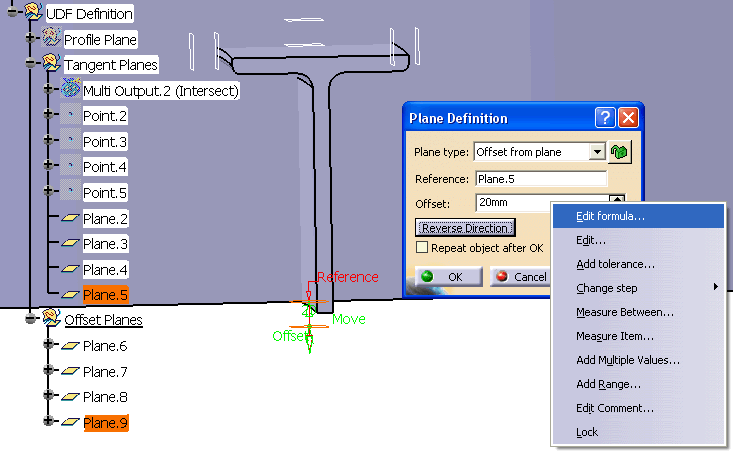Click the Plane.6 plane icon
Viewport: 733px width, 455px height.
[x=71, y=346]
